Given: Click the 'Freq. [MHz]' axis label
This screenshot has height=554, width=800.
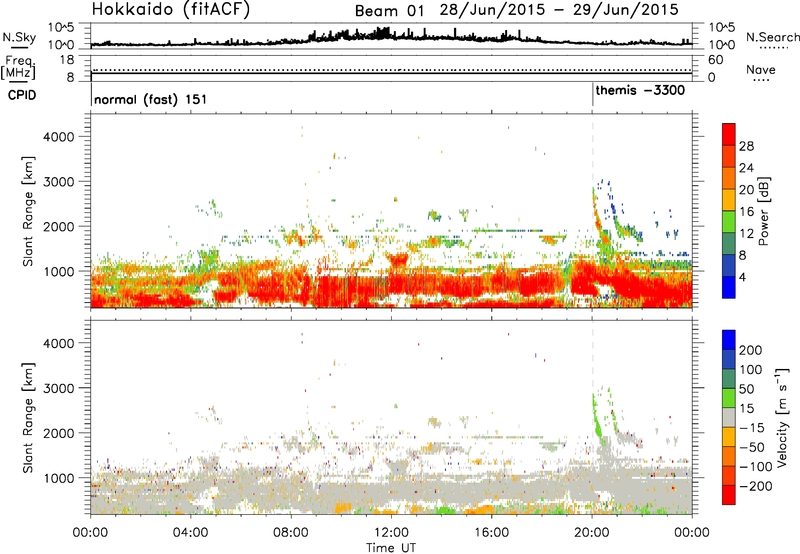Looking at the screenshot, I should 19,68.
